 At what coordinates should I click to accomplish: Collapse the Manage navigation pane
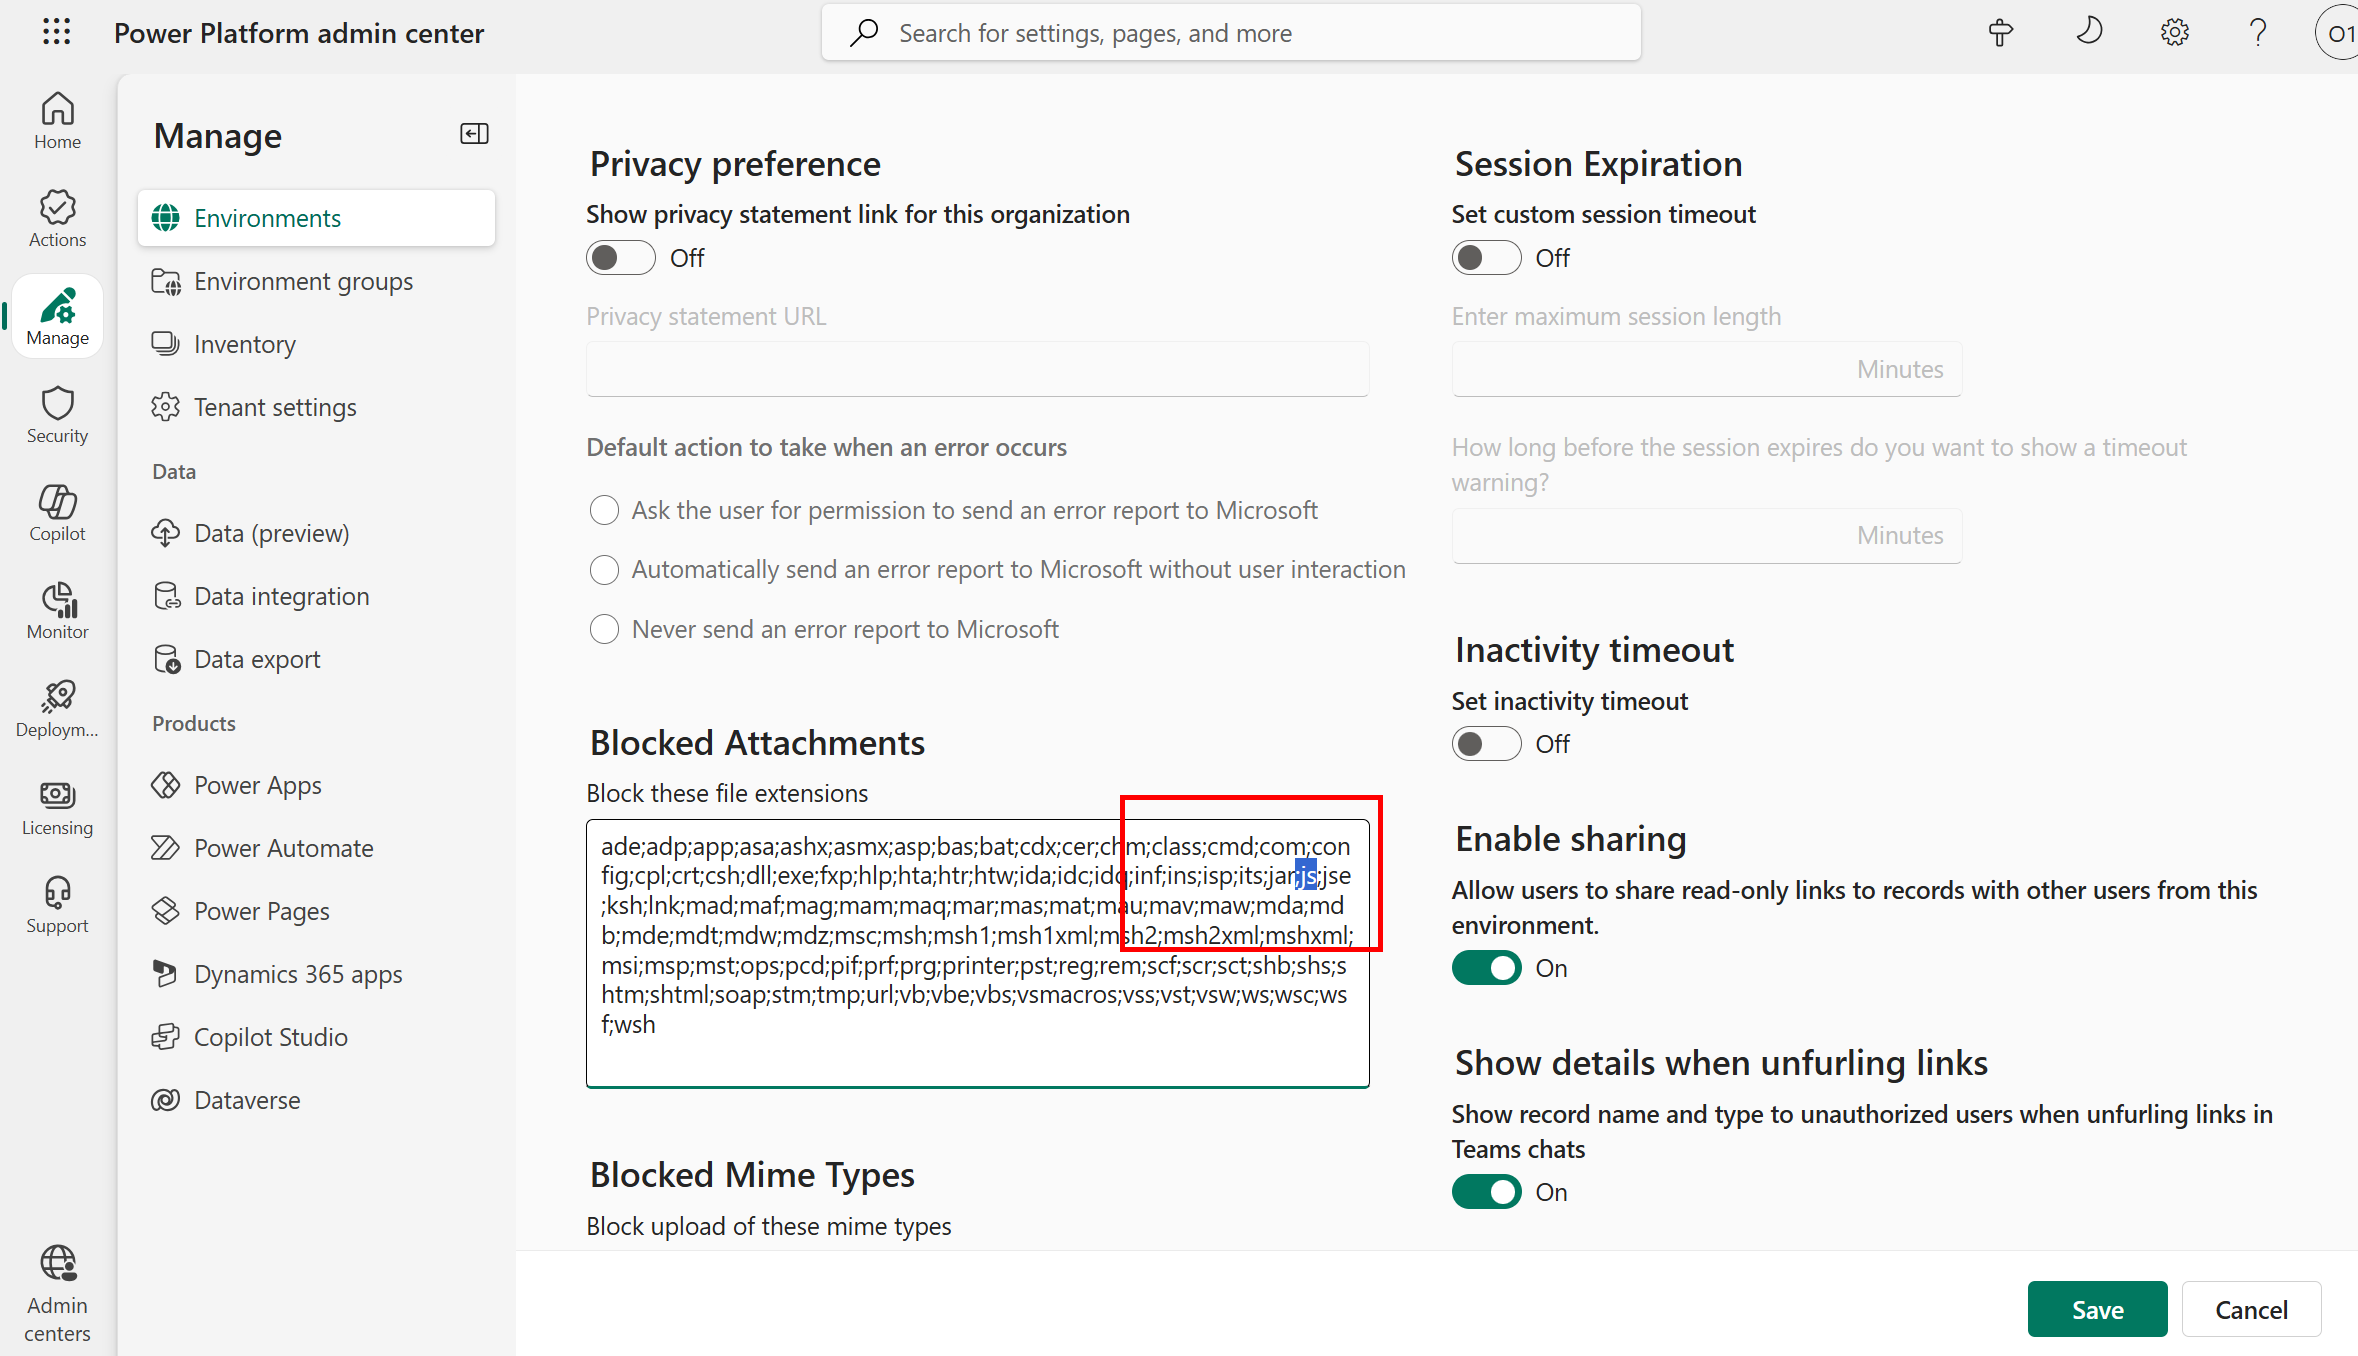click(x=474, y=133)
